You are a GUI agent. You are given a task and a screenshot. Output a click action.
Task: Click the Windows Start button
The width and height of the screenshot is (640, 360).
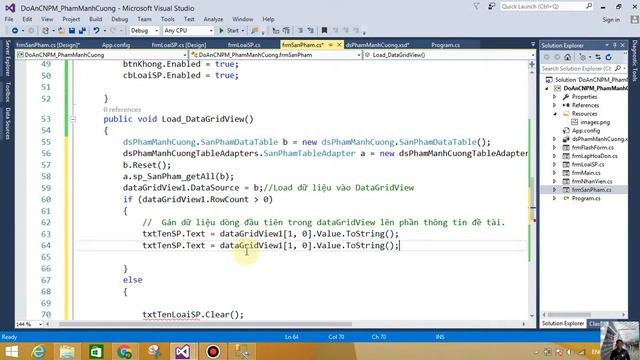point(11,351)
